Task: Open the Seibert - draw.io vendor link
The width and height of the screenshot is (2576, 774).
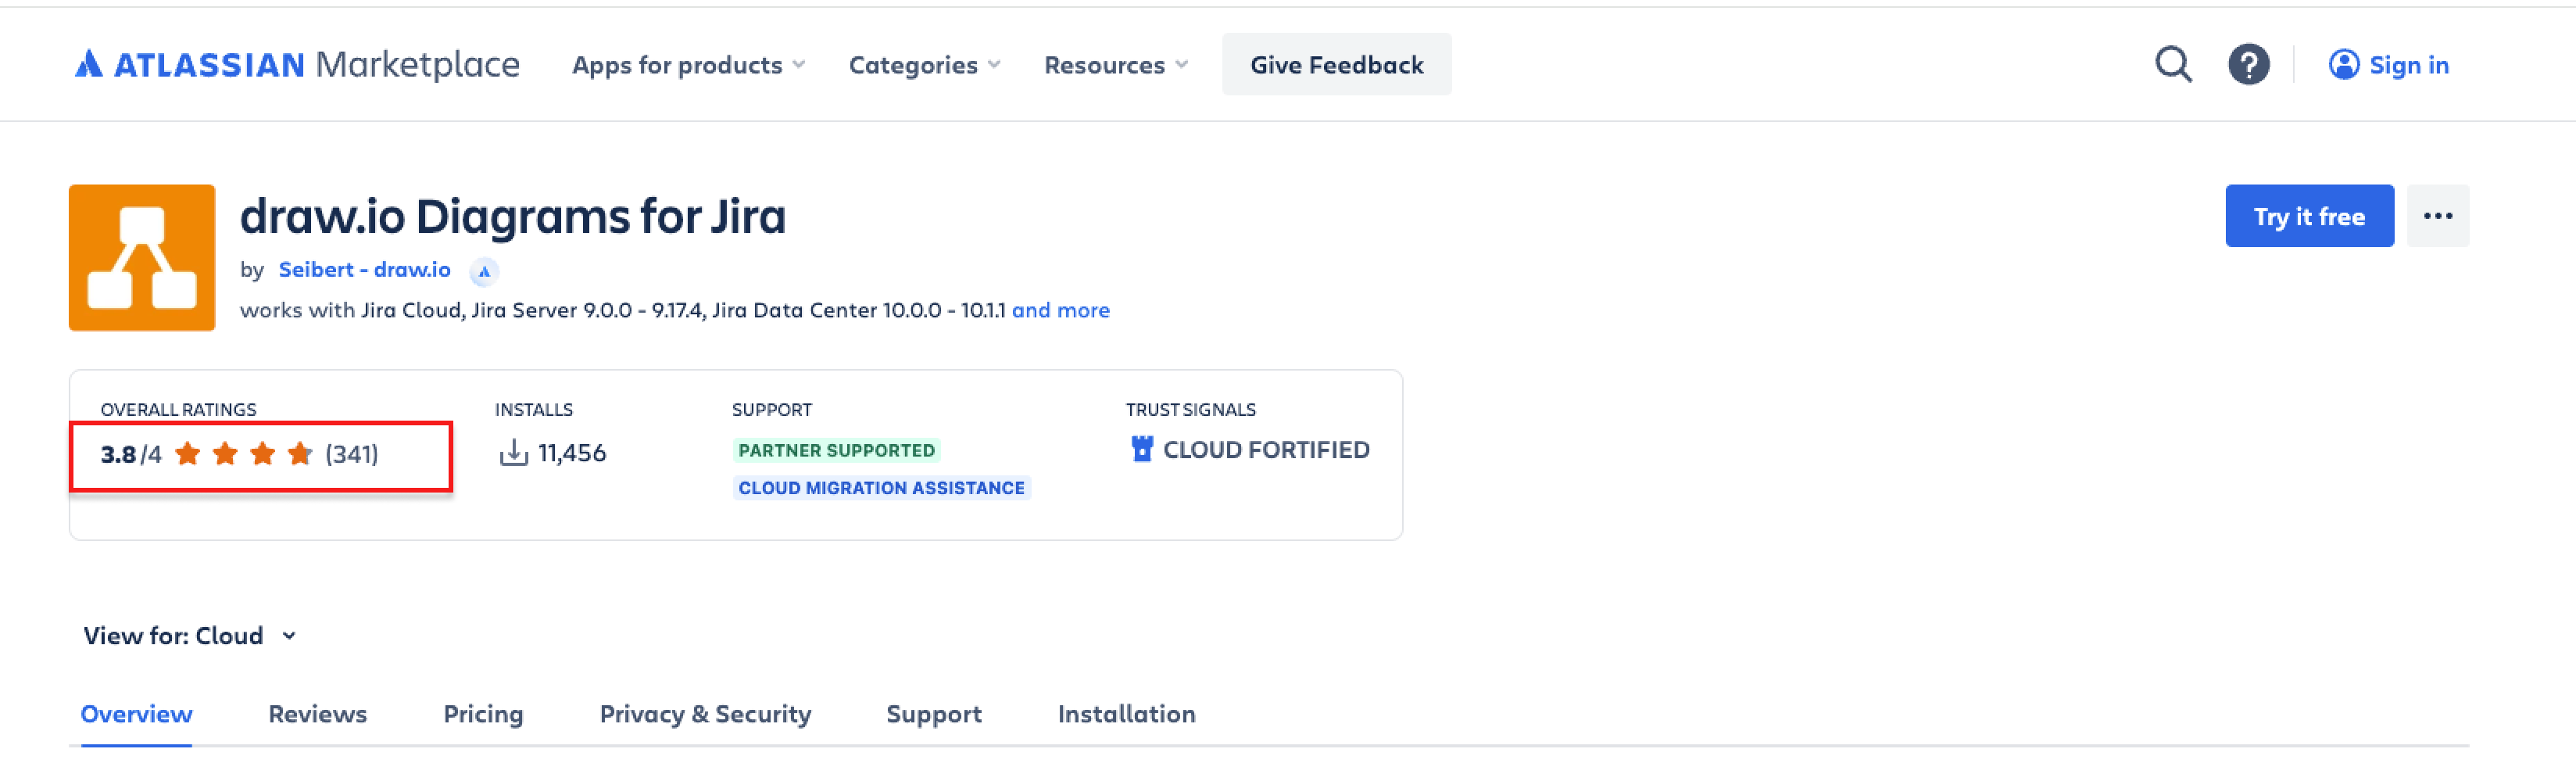Action: (x=364, y=270)
